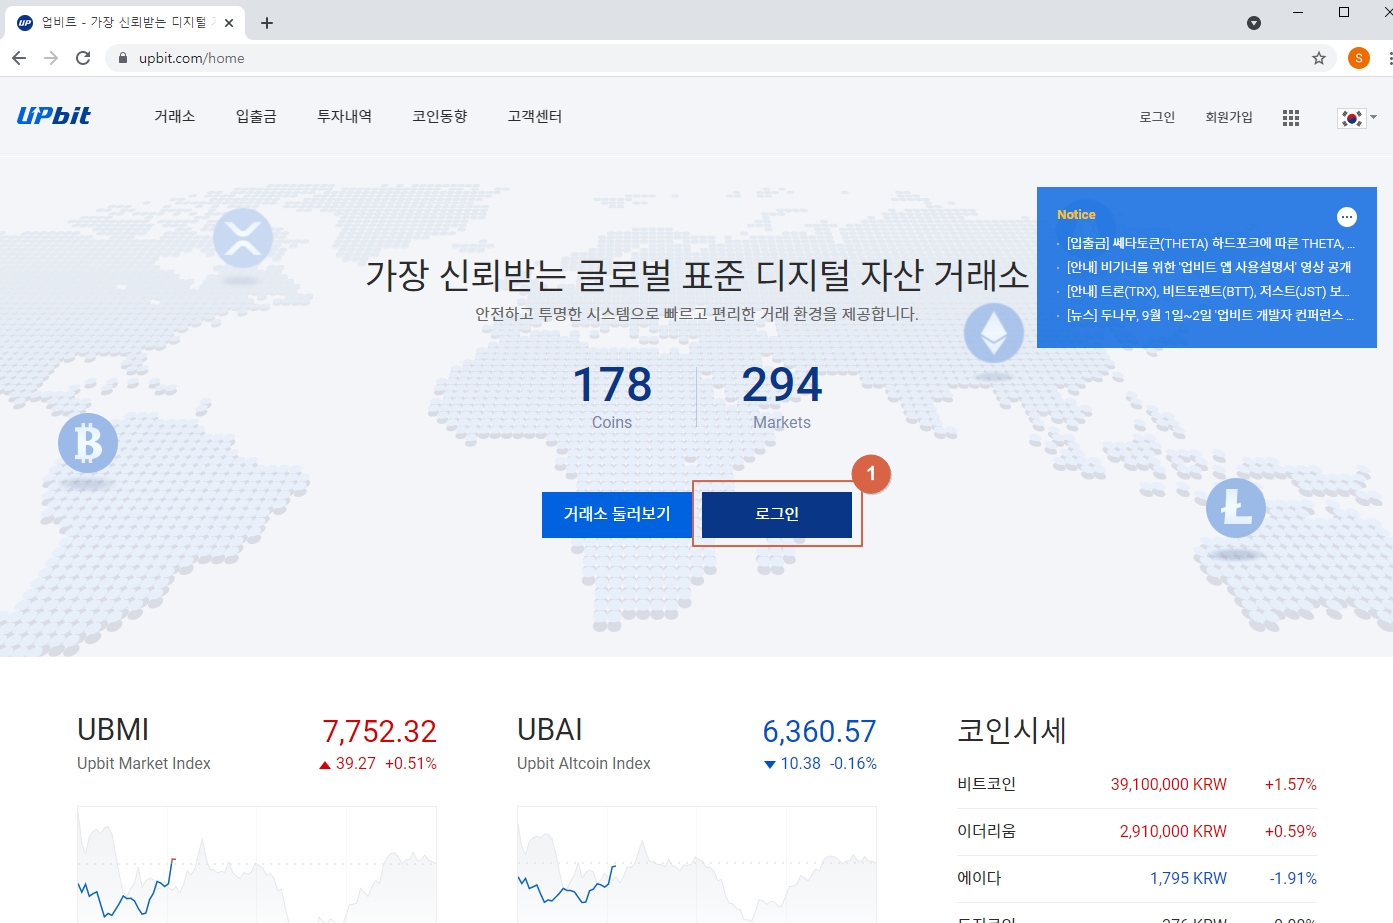Select the 비트코인 price row
This screenshot has width=1393, height=923.
pos(1137,785)
